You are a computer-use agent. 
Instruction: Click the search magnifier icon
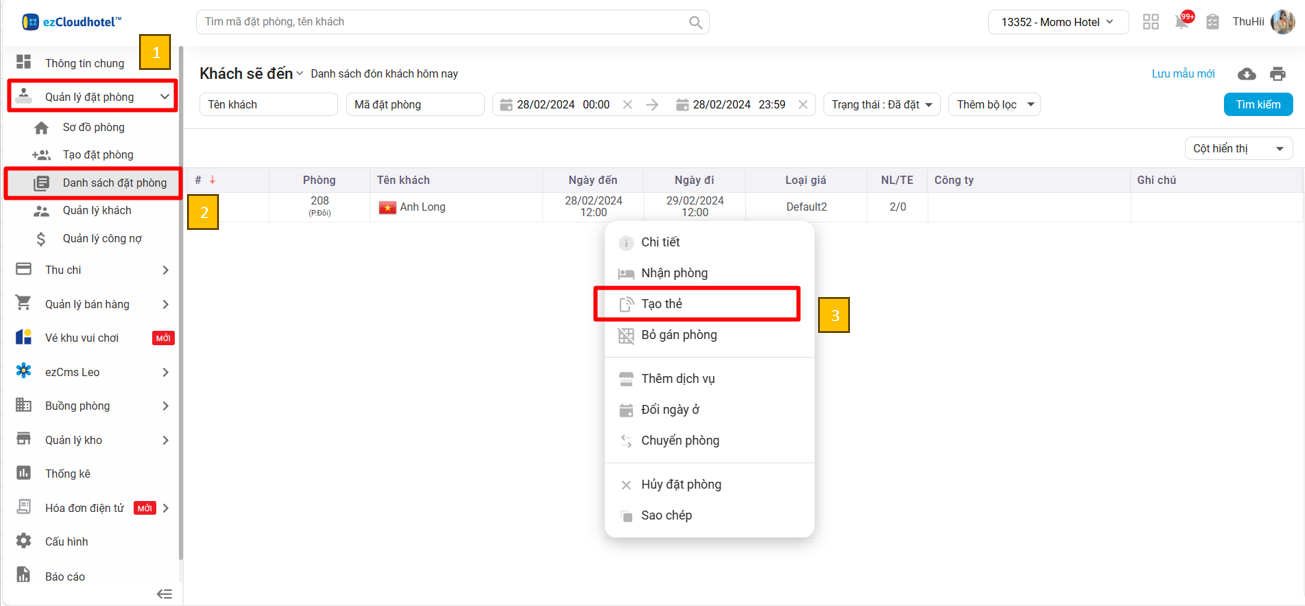pyautogui.click(x=695, y=22)
